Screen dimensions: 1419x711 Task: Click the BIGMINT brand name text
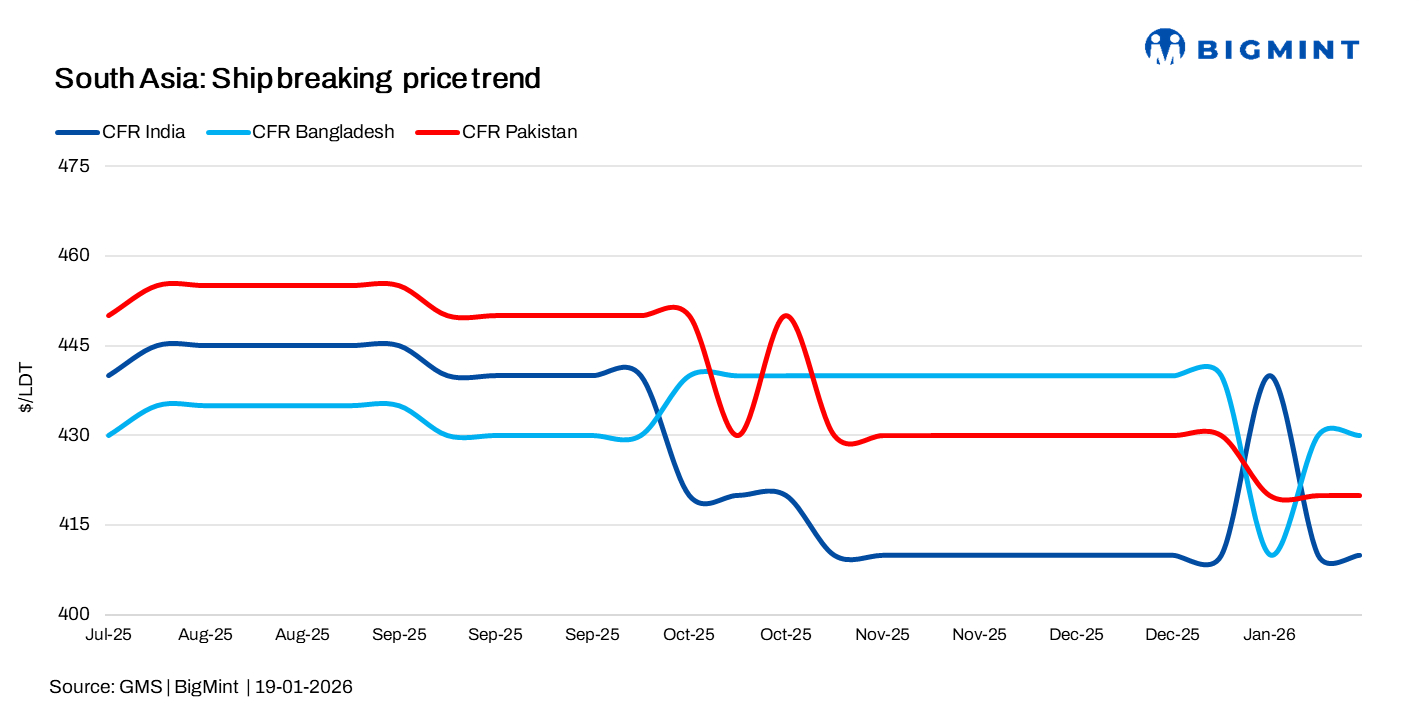(1278, 49)
